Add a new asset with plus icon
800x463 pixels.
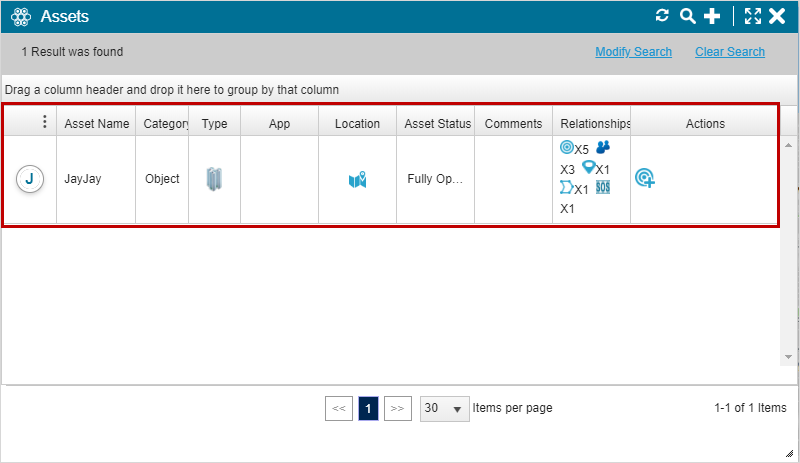click(x=712, y=16)
